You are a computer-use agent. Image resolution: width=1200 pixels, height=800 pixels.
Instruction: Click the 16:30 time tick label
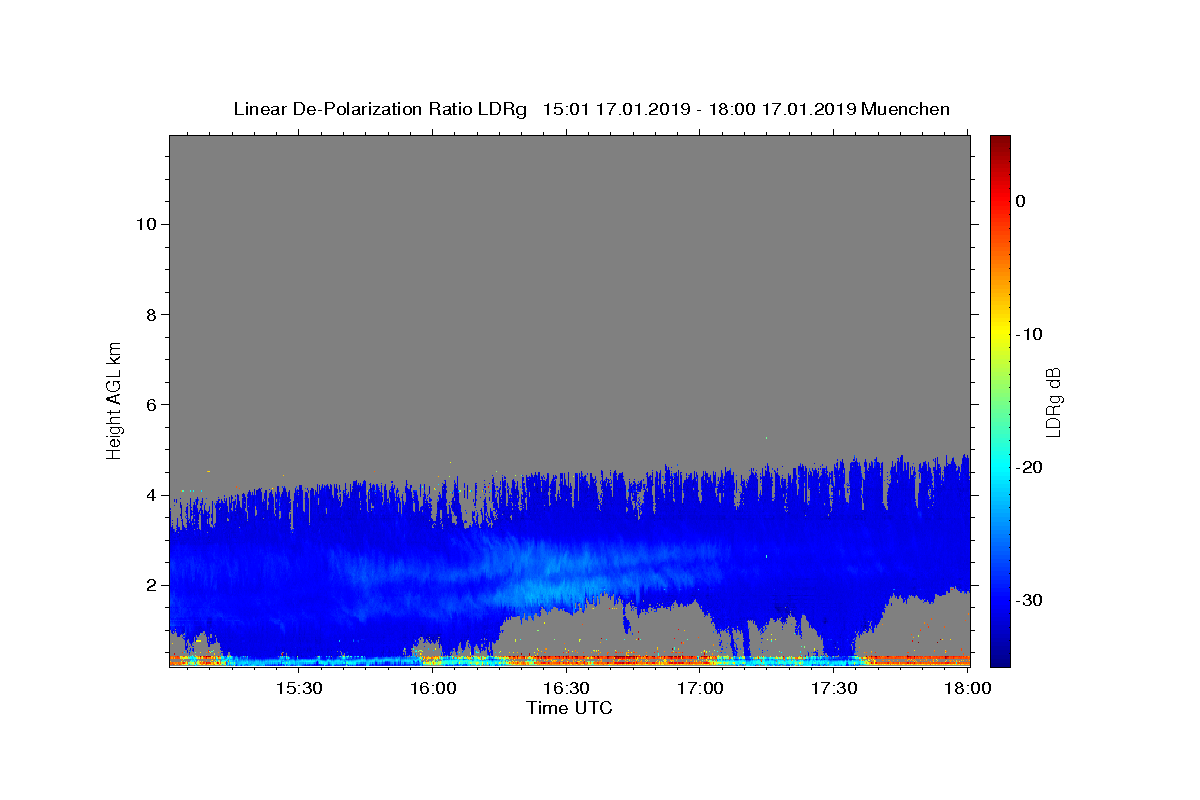[x=567, y=688]
